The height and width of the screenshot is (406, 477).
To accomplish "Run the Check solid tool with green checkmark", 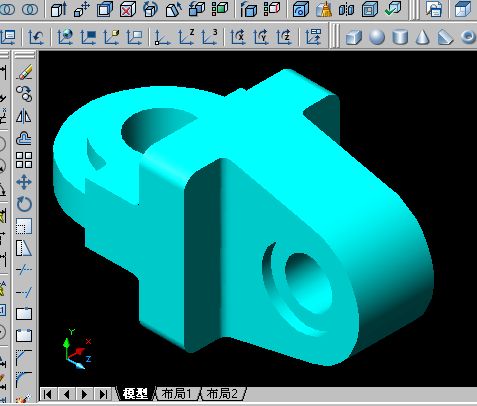I will (393, 9).
